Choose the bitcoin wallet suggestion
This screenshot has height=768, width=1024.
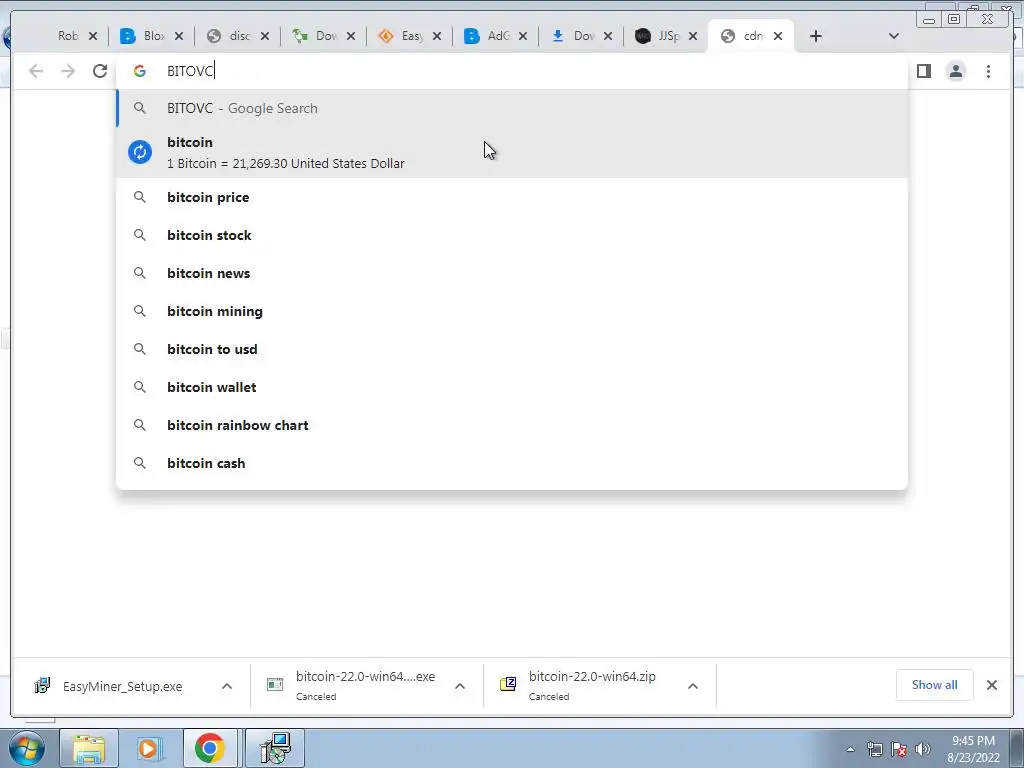513,387
